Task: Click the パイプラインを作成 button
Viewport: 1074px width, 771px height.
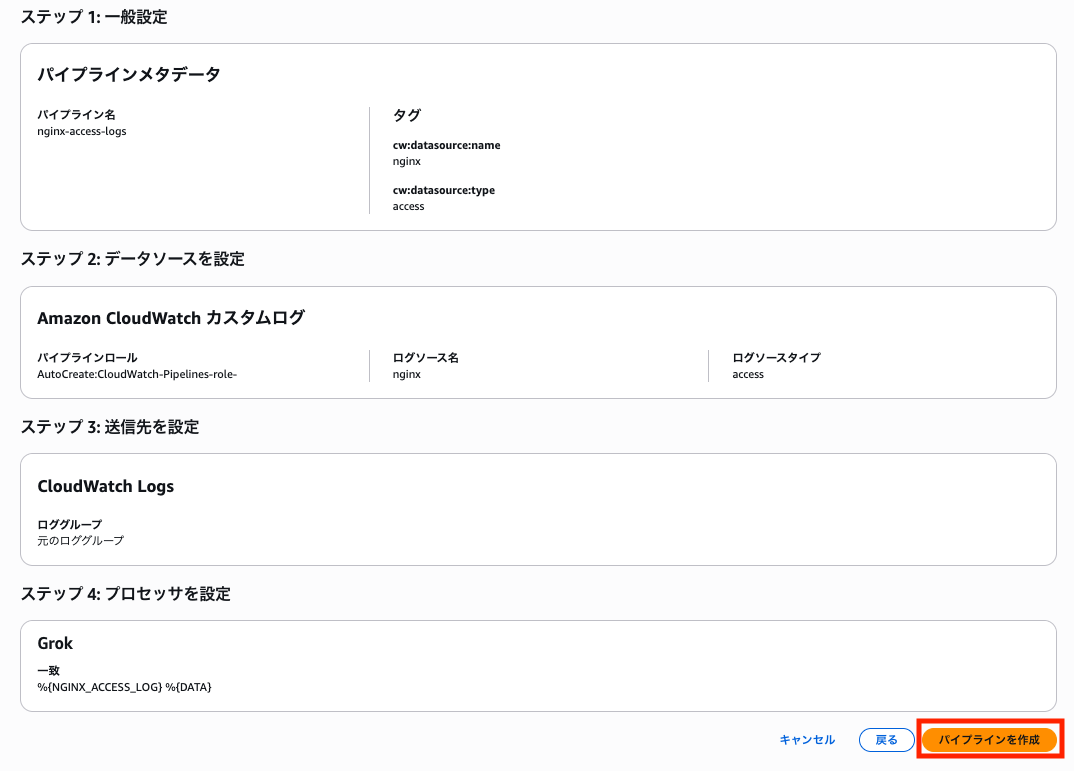Action: tap(988, 740)
